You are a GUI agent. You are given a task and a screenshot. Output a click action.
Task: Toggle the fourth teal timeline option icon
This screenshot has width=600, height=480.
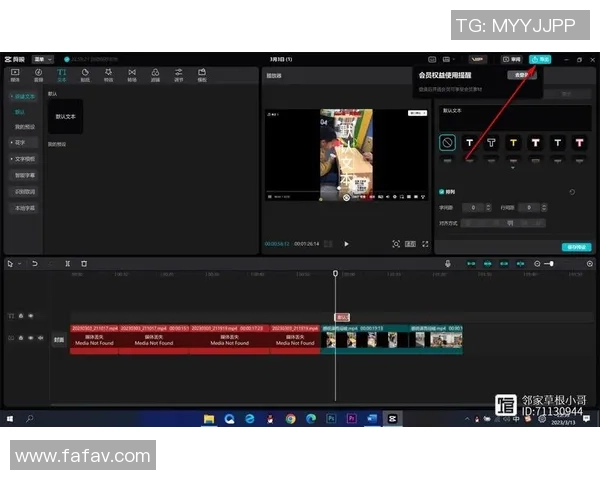tap(520, 264)
